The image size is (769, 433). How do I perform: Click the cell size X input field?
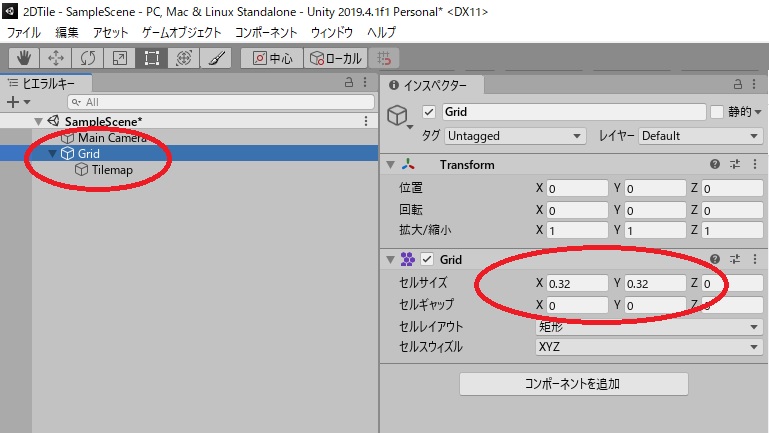pyautogui.click(x=578, y=283)
